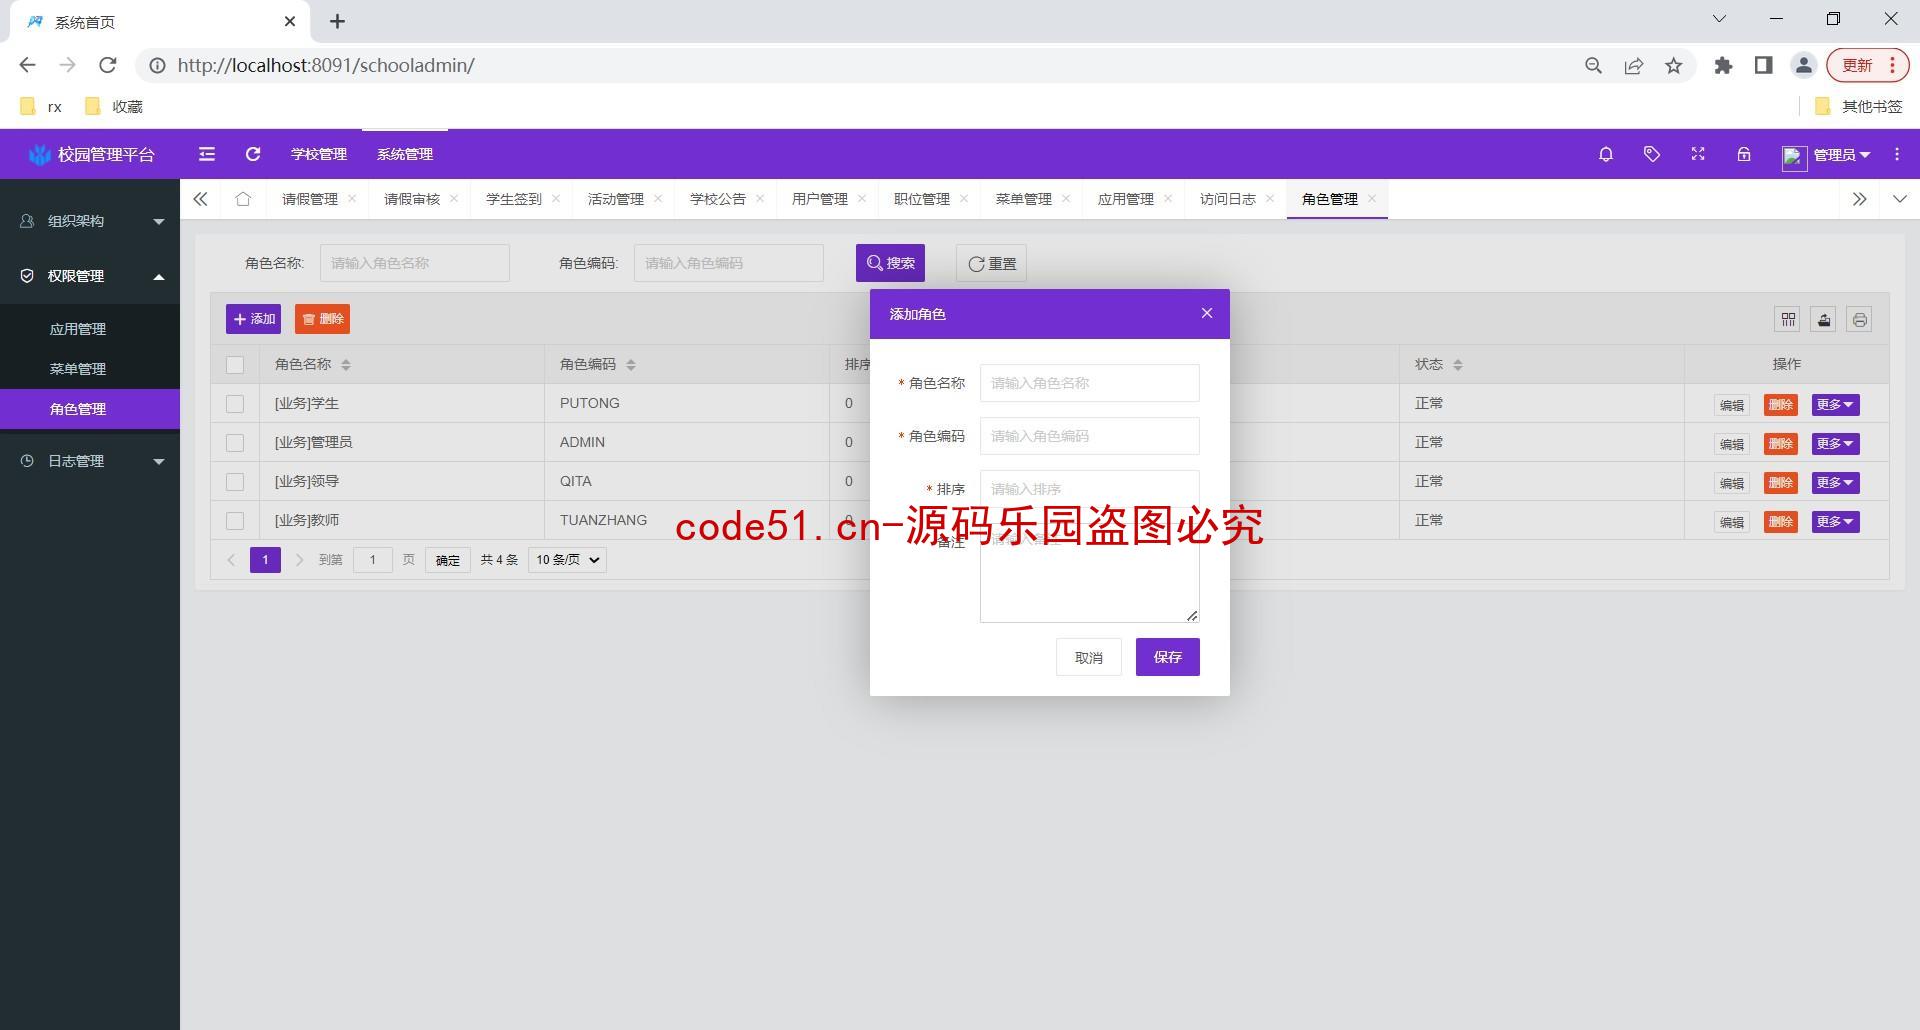Open 更多 dropdown for 领导 row
1920x1030 pixels.
pyautogui.click(x=1835, y=483)
